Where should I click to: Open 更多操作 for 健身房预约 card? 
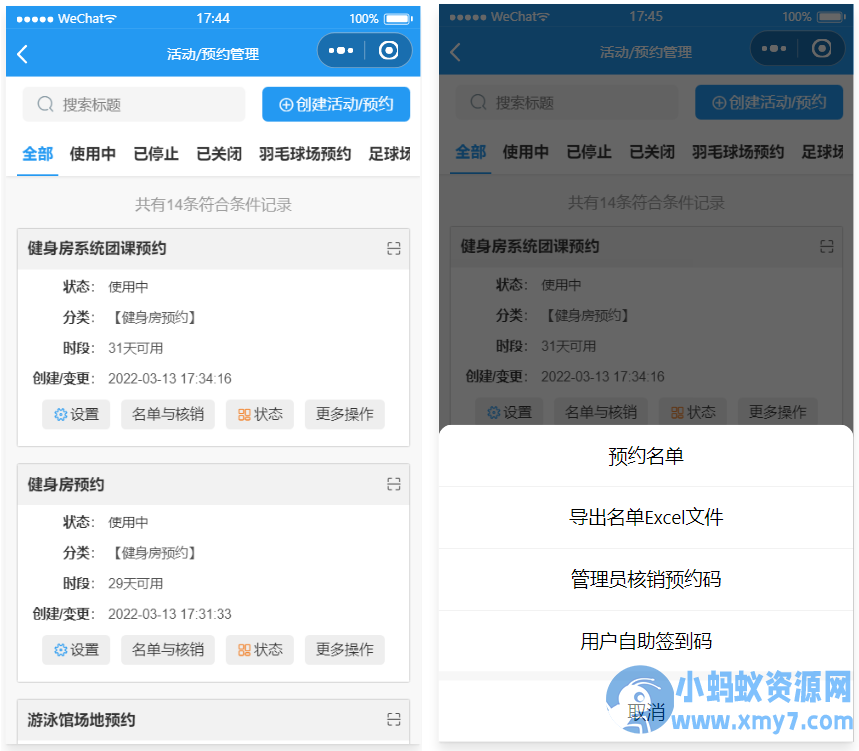point(345,650)
